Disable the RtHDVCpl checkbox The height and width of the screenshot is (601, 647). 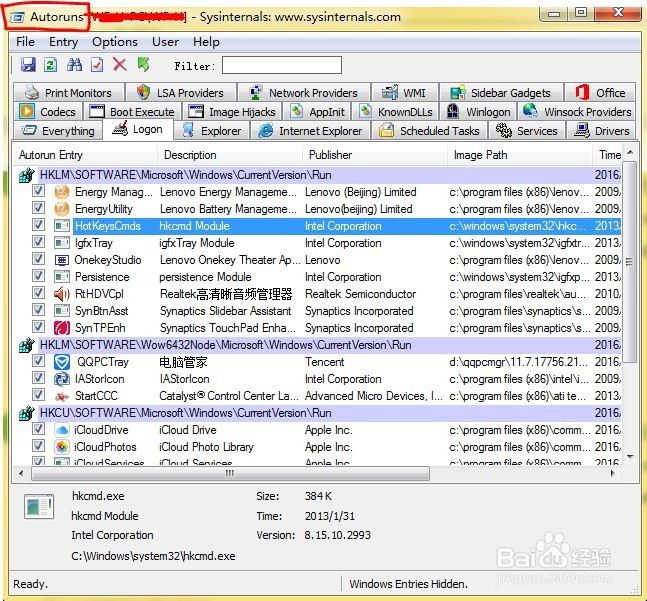pyautogui.click(x=38, y=293)
